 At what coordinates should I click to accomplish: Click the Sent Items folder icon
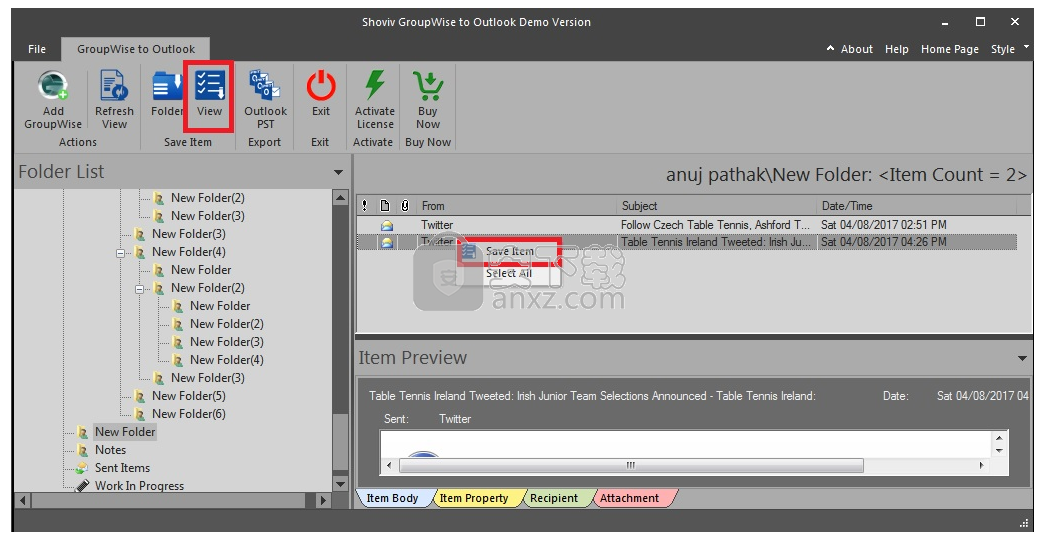pyautogui.click(x=81, y=468)
